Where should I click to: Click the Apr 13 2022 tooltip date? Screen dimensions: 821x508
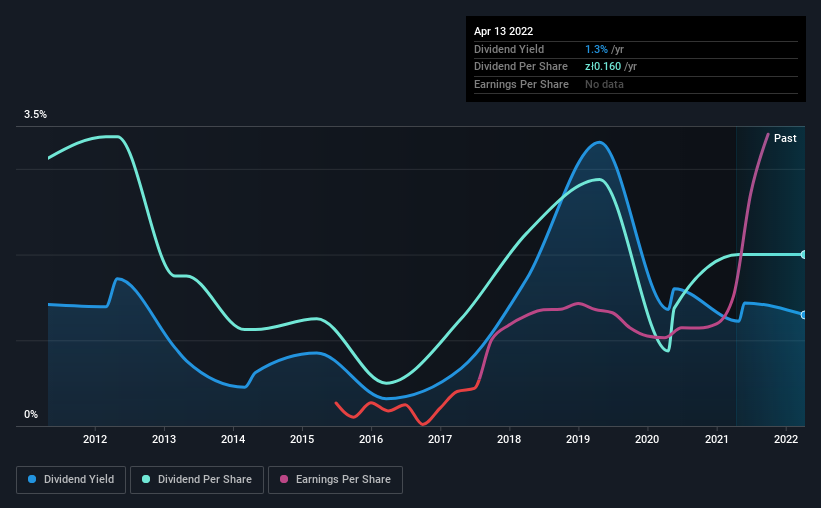pos(503,31)
